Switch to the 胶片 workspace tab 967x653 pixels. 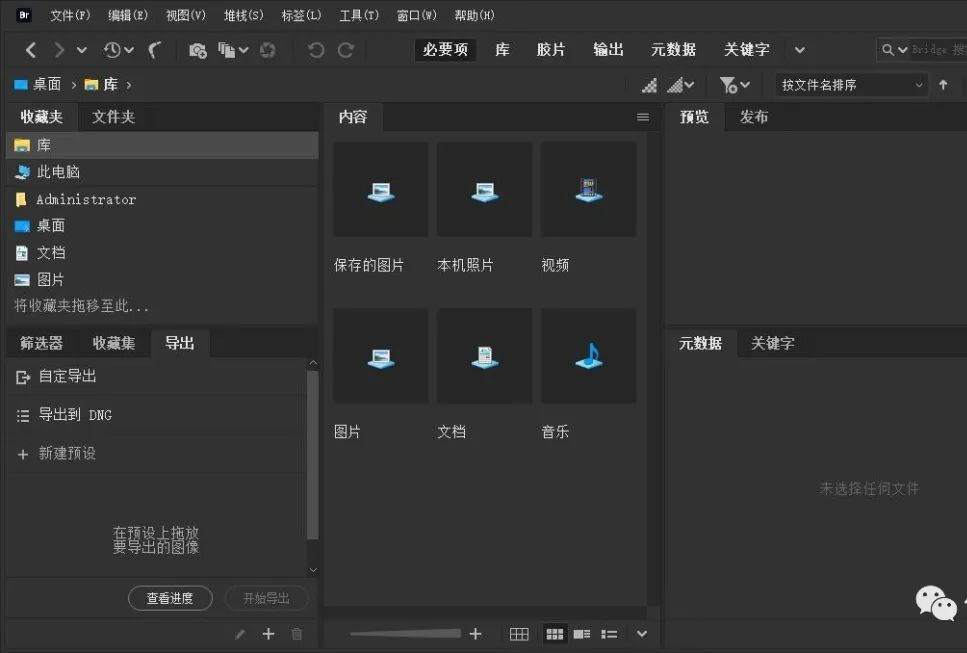click(551, 49)
